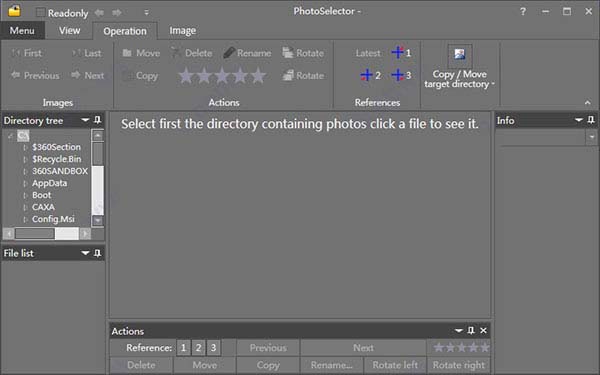
Task: Switch to the View tab
Action: point(69,31)
